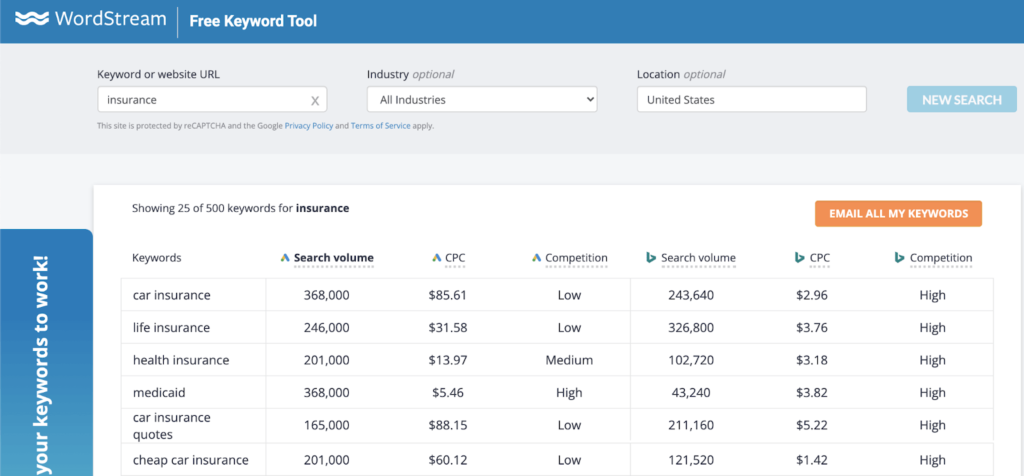
Task: Click Google Ads icon beside CPC
Action: tap(437, 258)
